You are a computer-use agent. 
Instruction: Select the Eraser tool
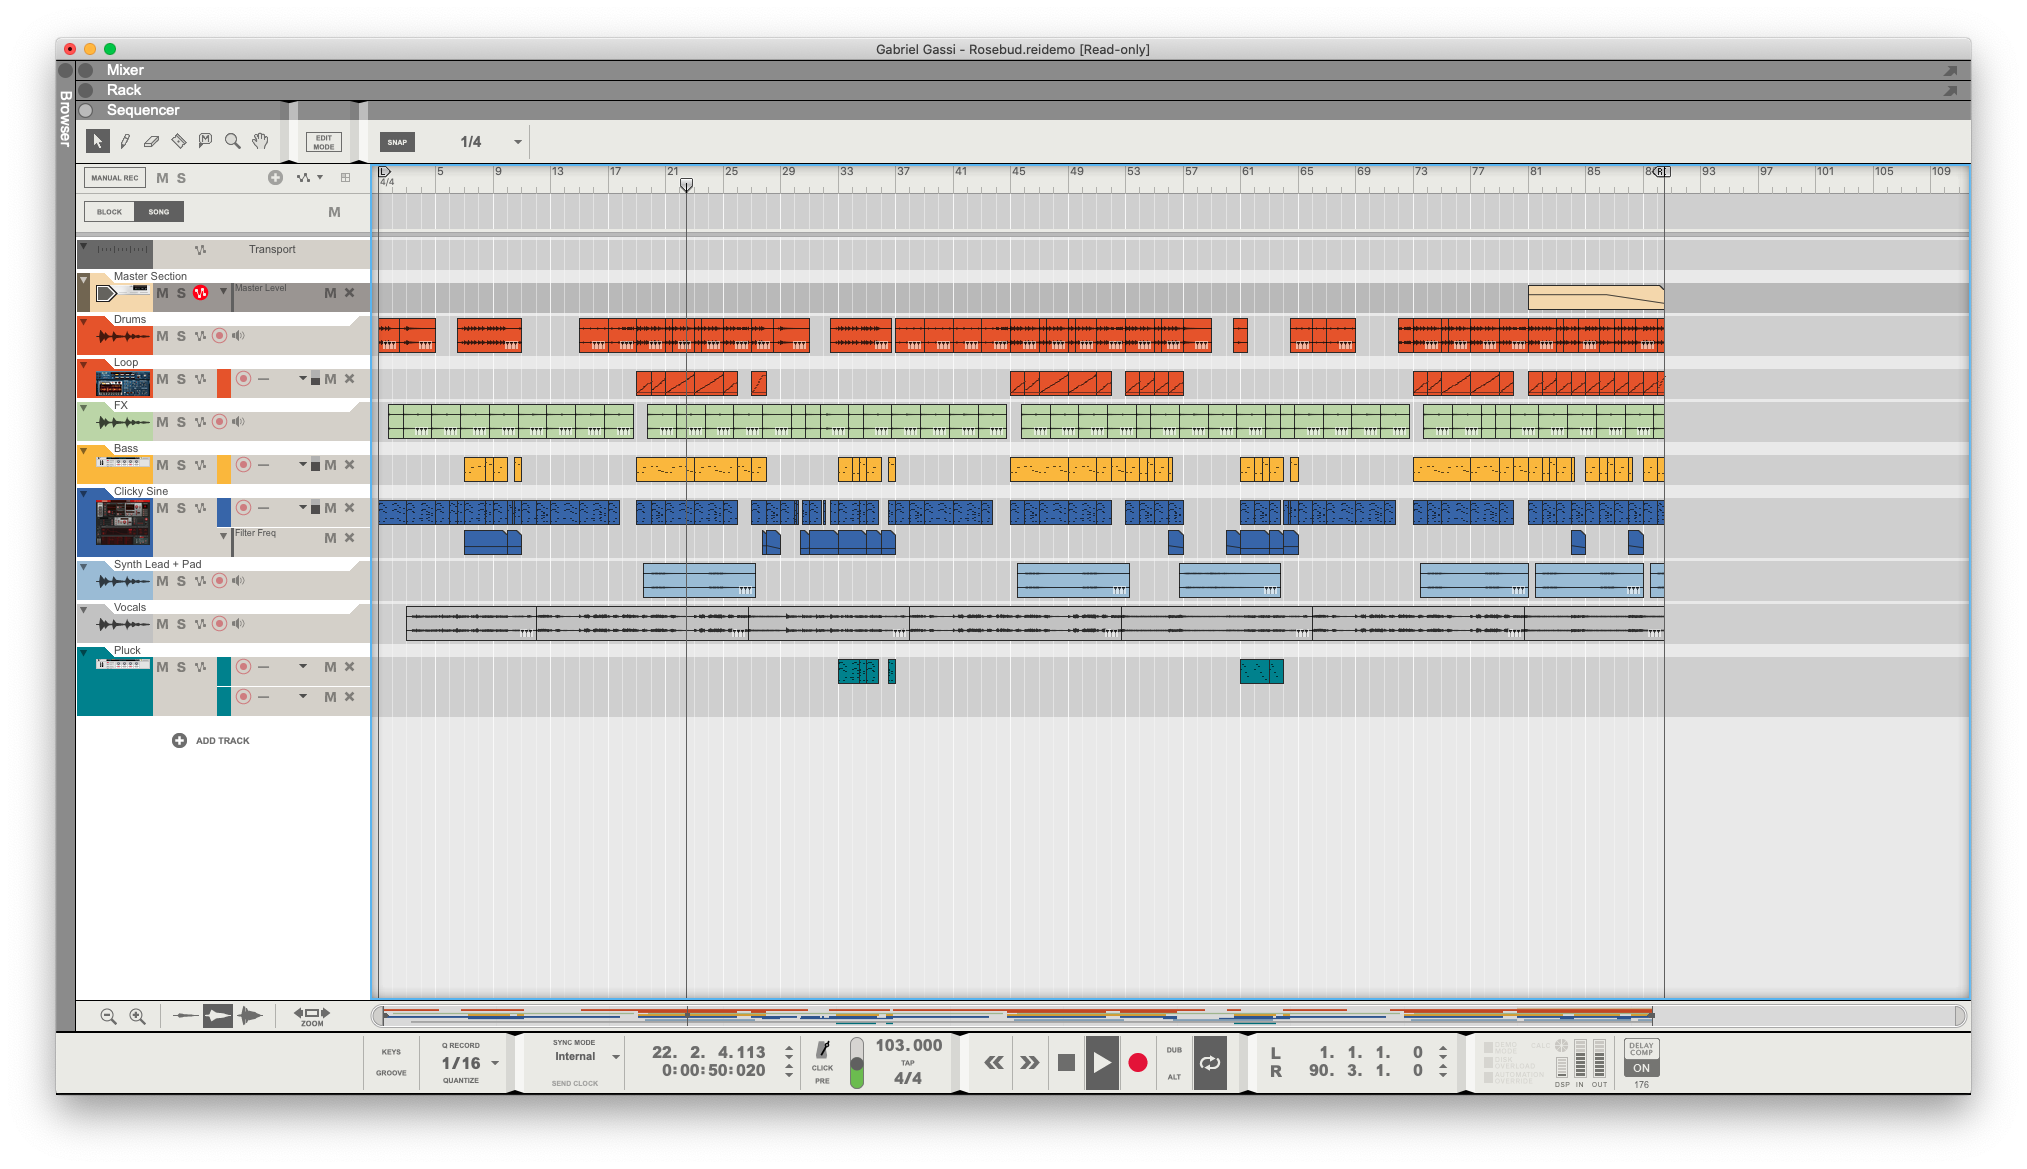tap(151, 141)
